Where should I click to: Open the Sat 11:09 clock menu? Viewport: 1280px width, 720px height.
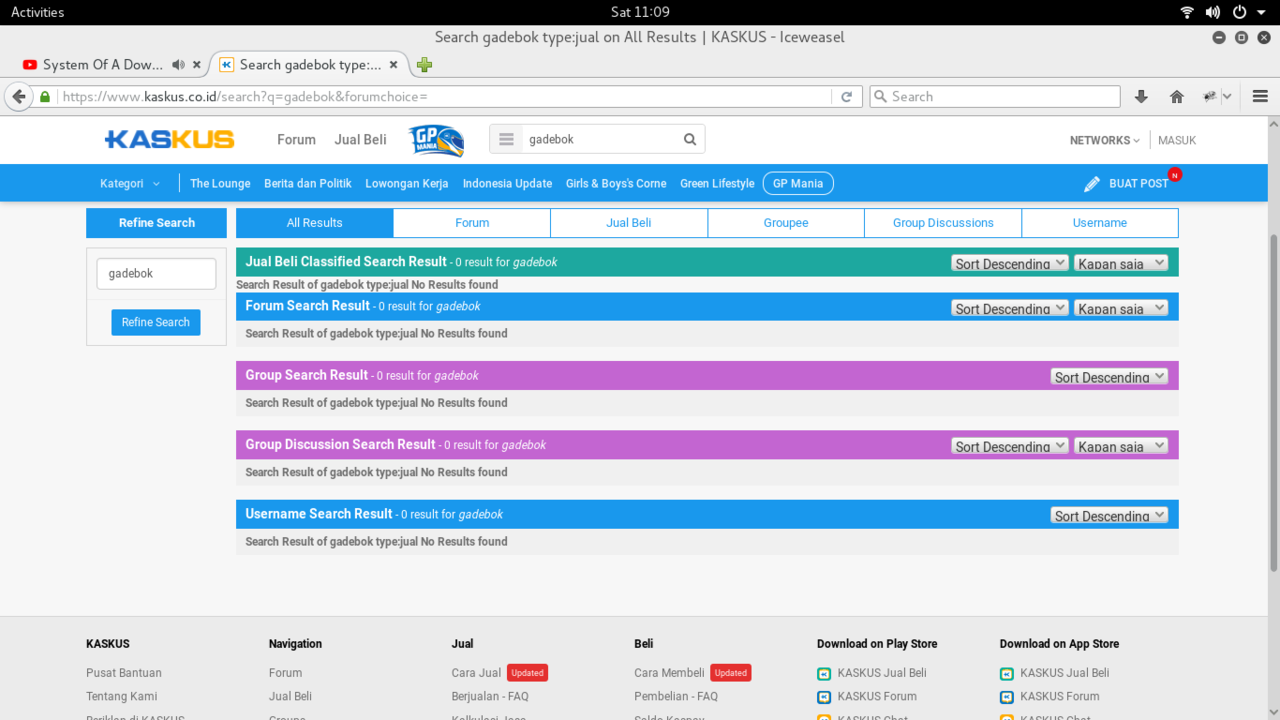[x=640, y=12]
